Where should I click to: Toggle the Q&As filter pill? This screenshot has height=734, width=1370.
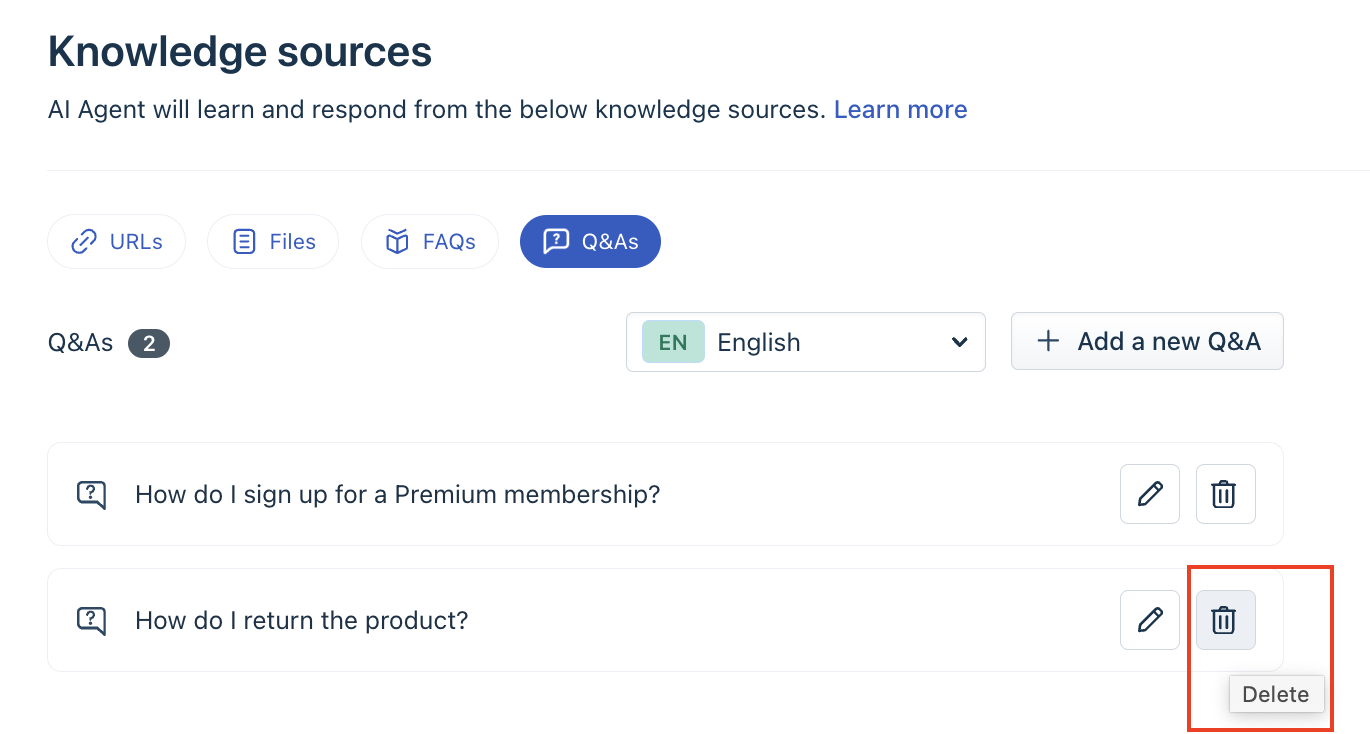[x=590, y=241]
